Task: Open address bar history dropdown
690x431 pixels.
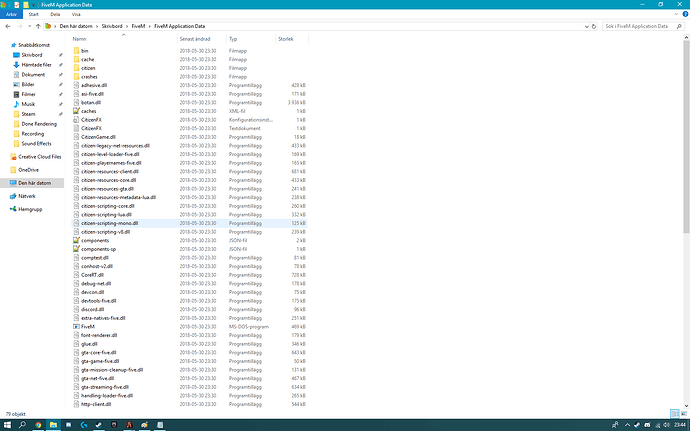Action: coord(587,26)
